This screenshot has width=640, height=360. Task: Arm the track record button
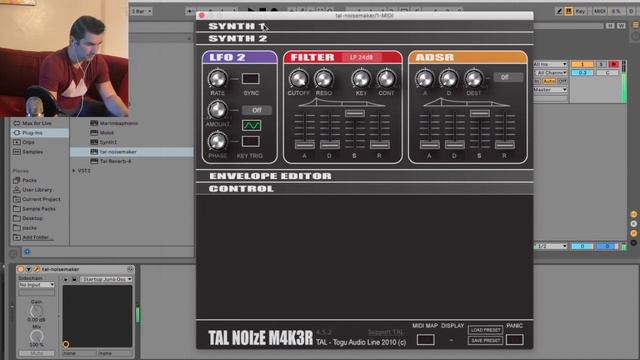point(613,64)
